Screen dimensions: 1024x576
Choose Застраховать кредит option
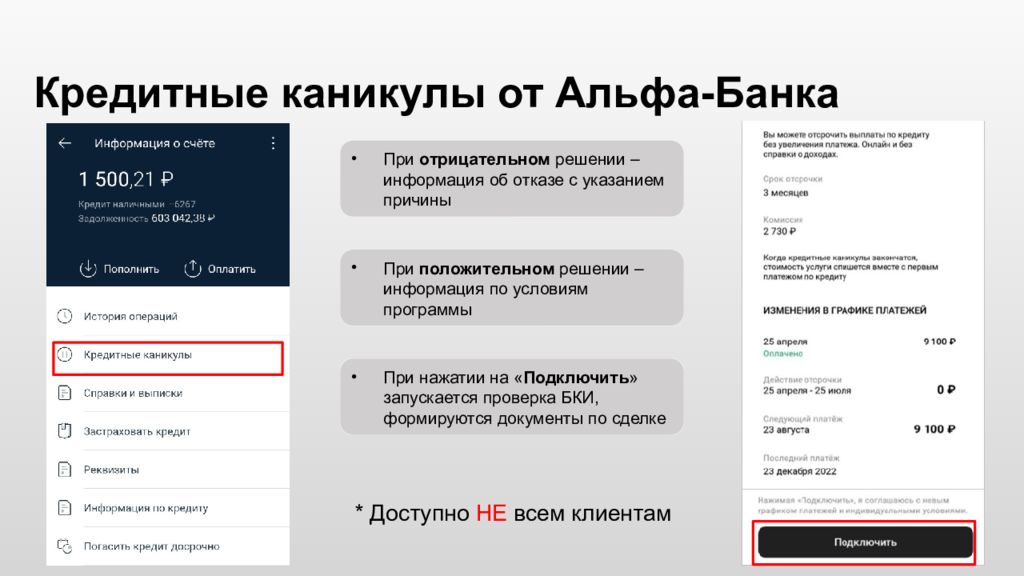click(x=168, y=431)
